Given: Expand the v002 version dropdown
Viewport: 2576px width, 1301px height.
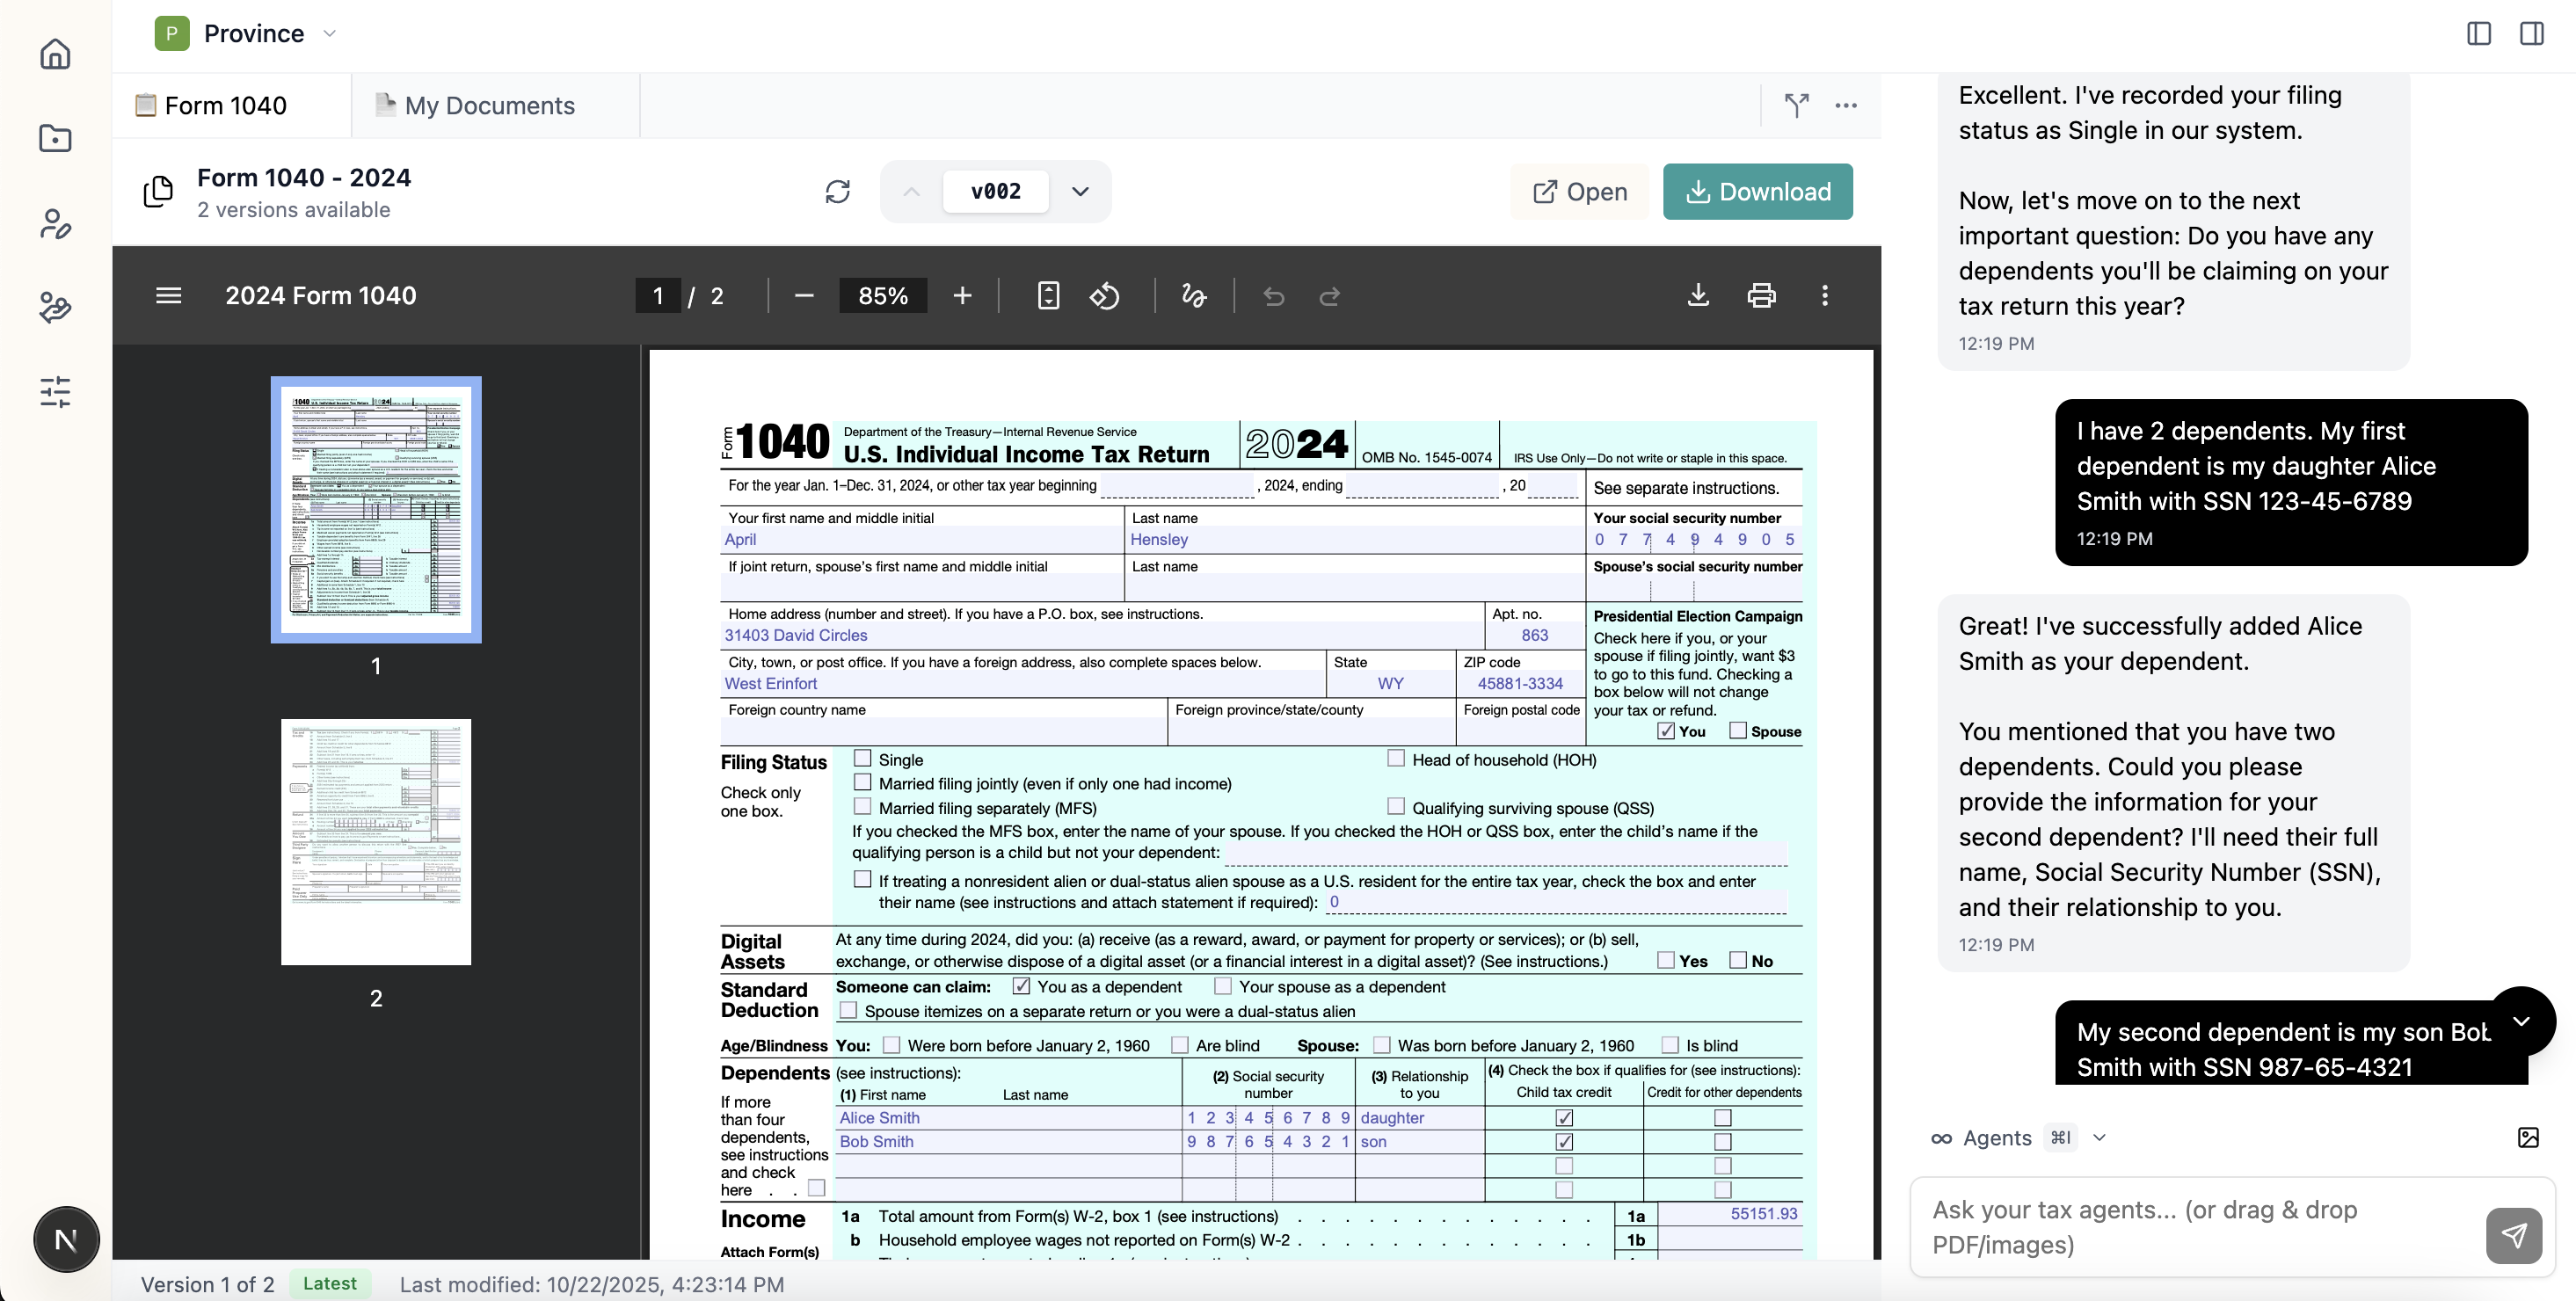Looking at the screenshot, I should [1080, 191].
